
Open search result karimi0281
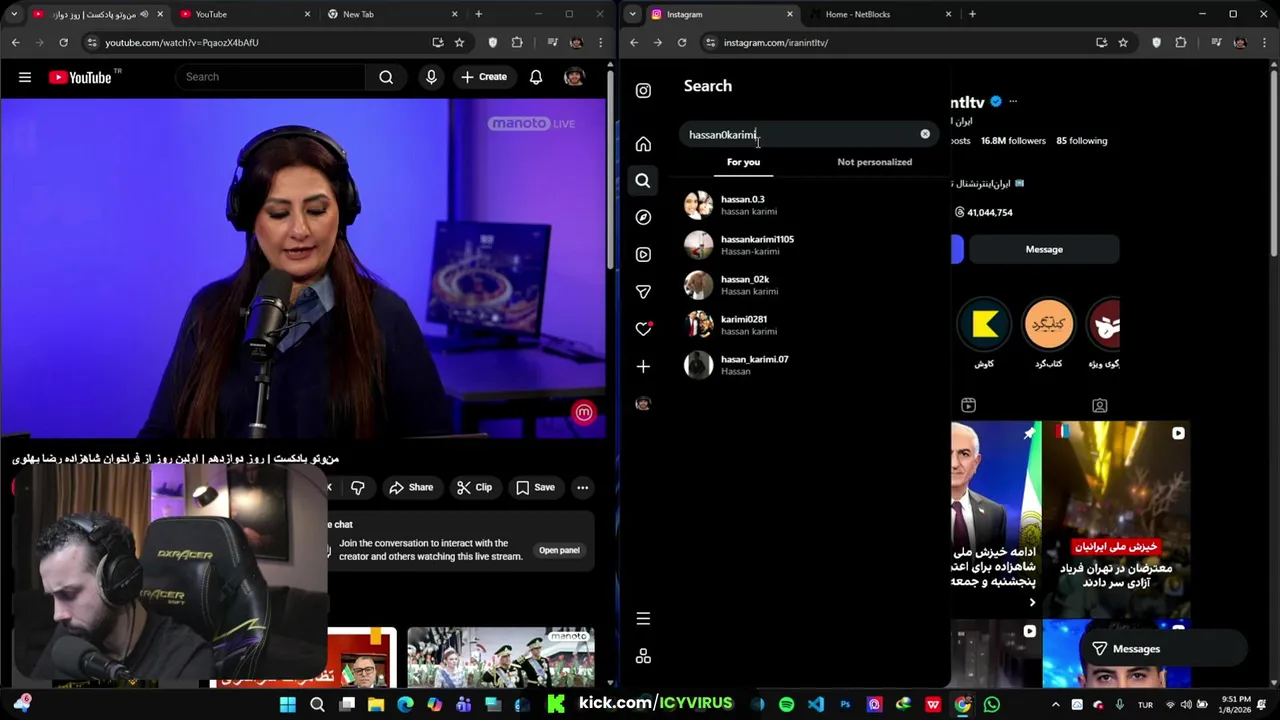coord(810,325)
